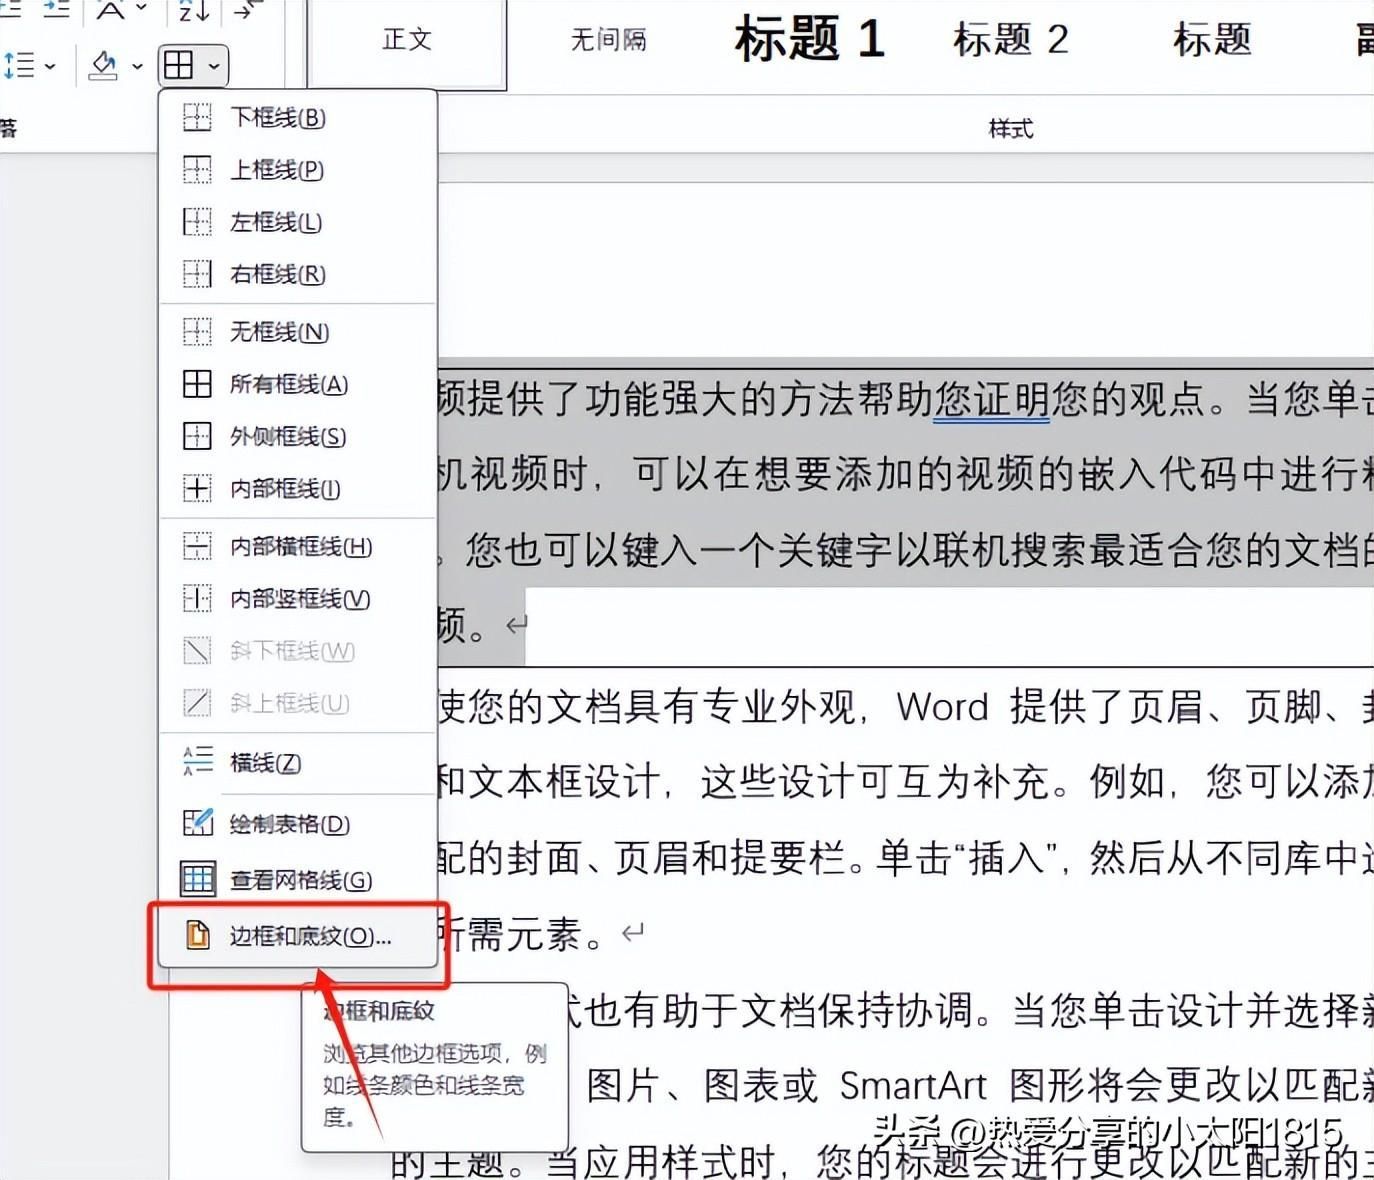Click the no border icon (无框线)
Viewport: 1374px width, 1180px height.
coord(197,332)
